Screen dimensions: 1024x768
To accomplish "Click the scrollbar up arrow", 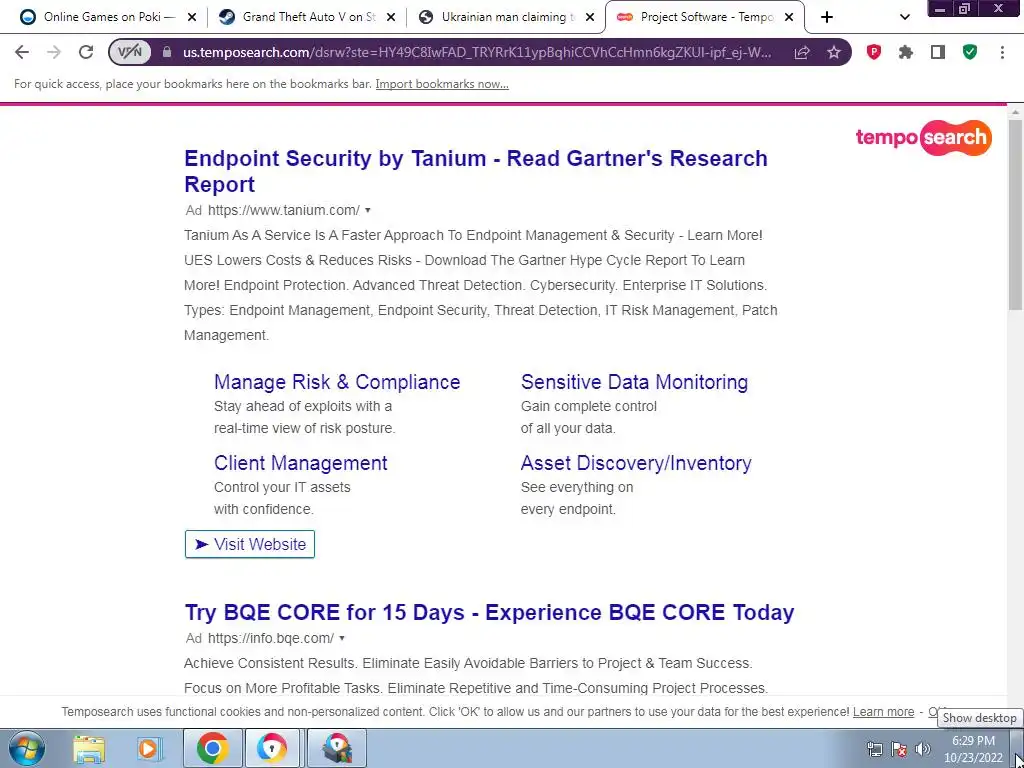I will click(x=1015, y=112).
